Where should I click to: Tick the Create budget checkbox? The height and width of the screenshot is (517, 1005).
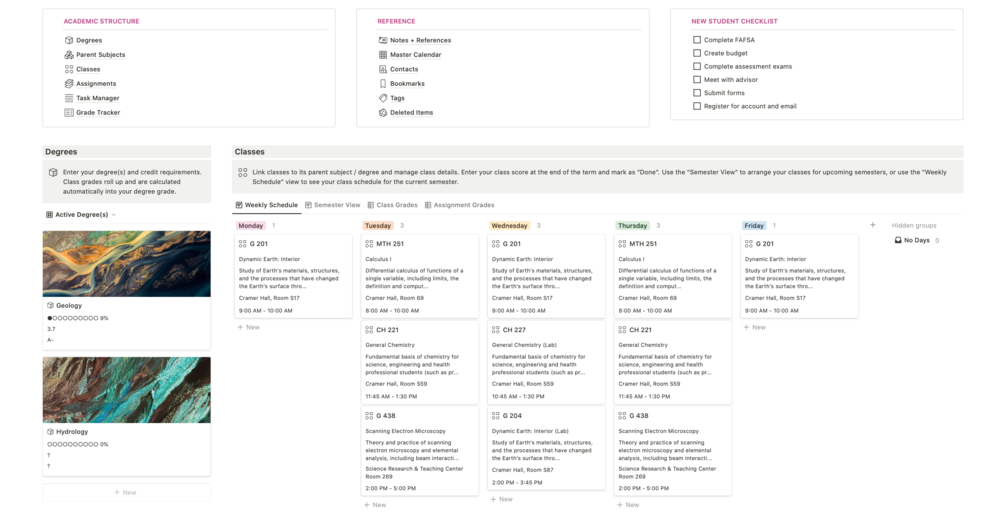click(x=697, y=53)
